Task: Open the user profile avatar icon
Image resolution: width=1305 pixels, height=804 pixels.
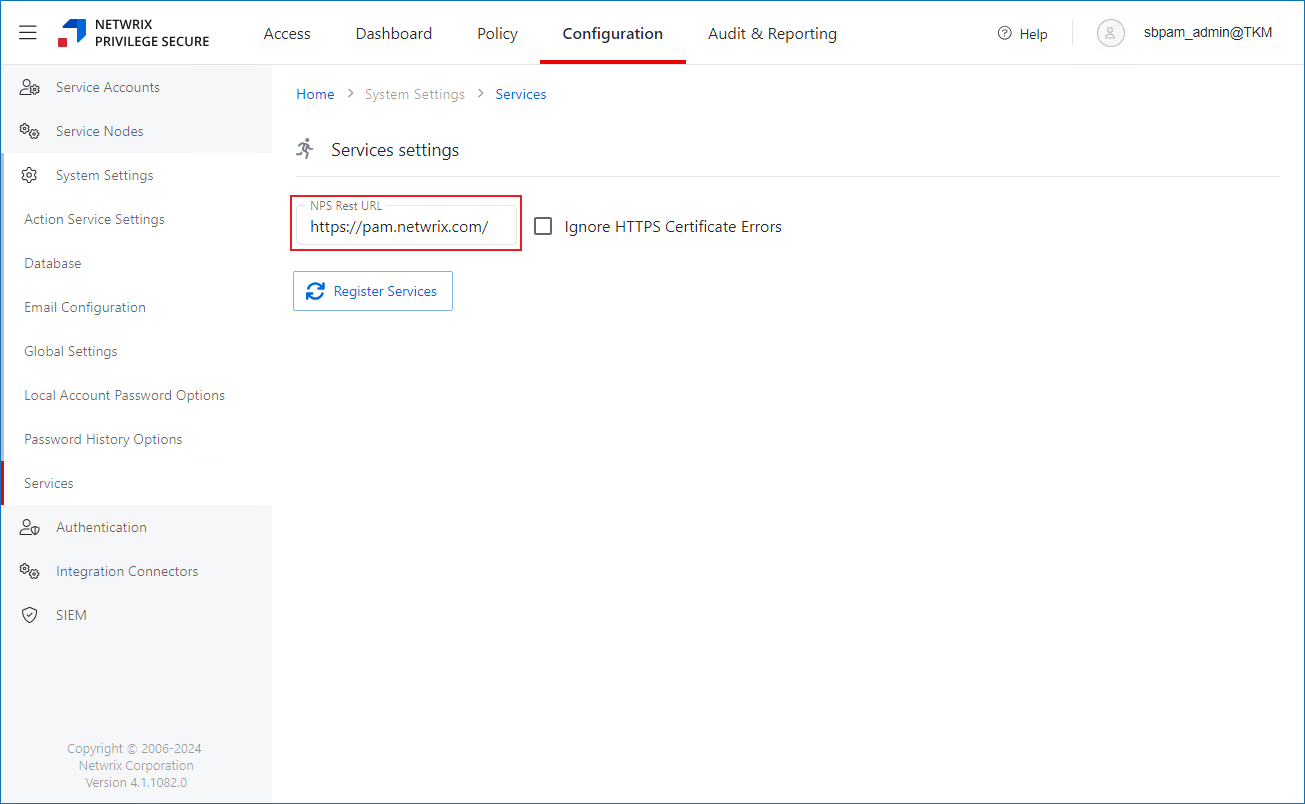Action: tap(1110, 33)
